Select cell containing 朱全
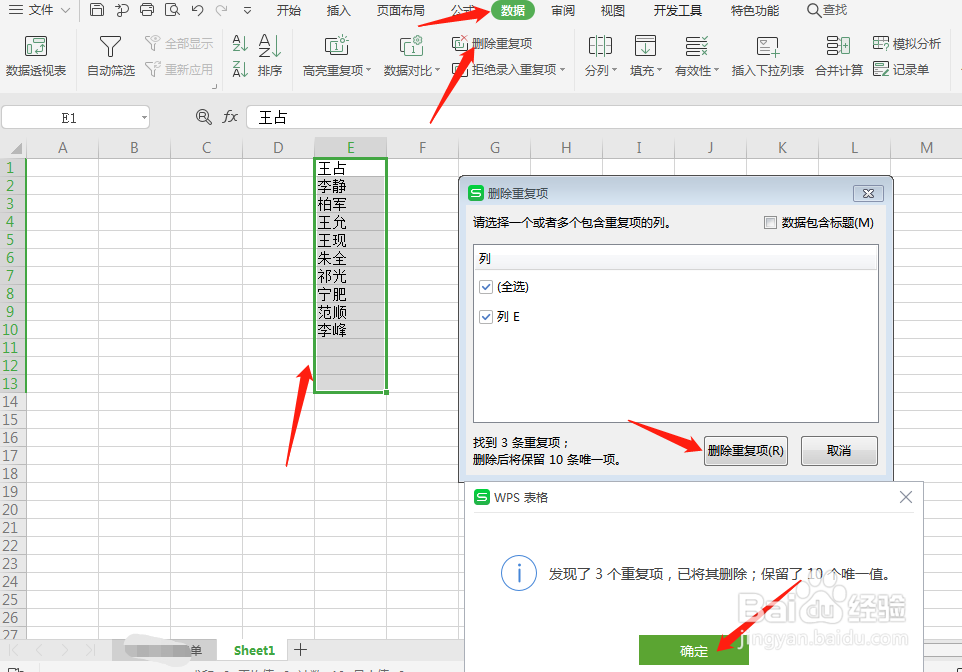The image size is (962, 672). [350, 258]
